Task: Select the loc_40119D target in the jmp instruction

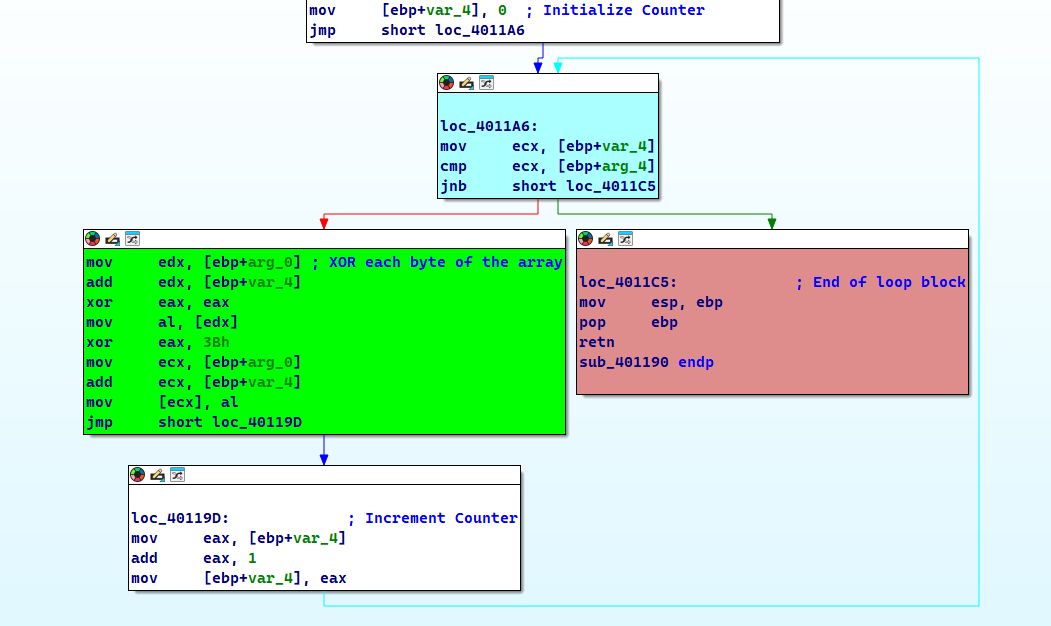Action: [256, 422]
